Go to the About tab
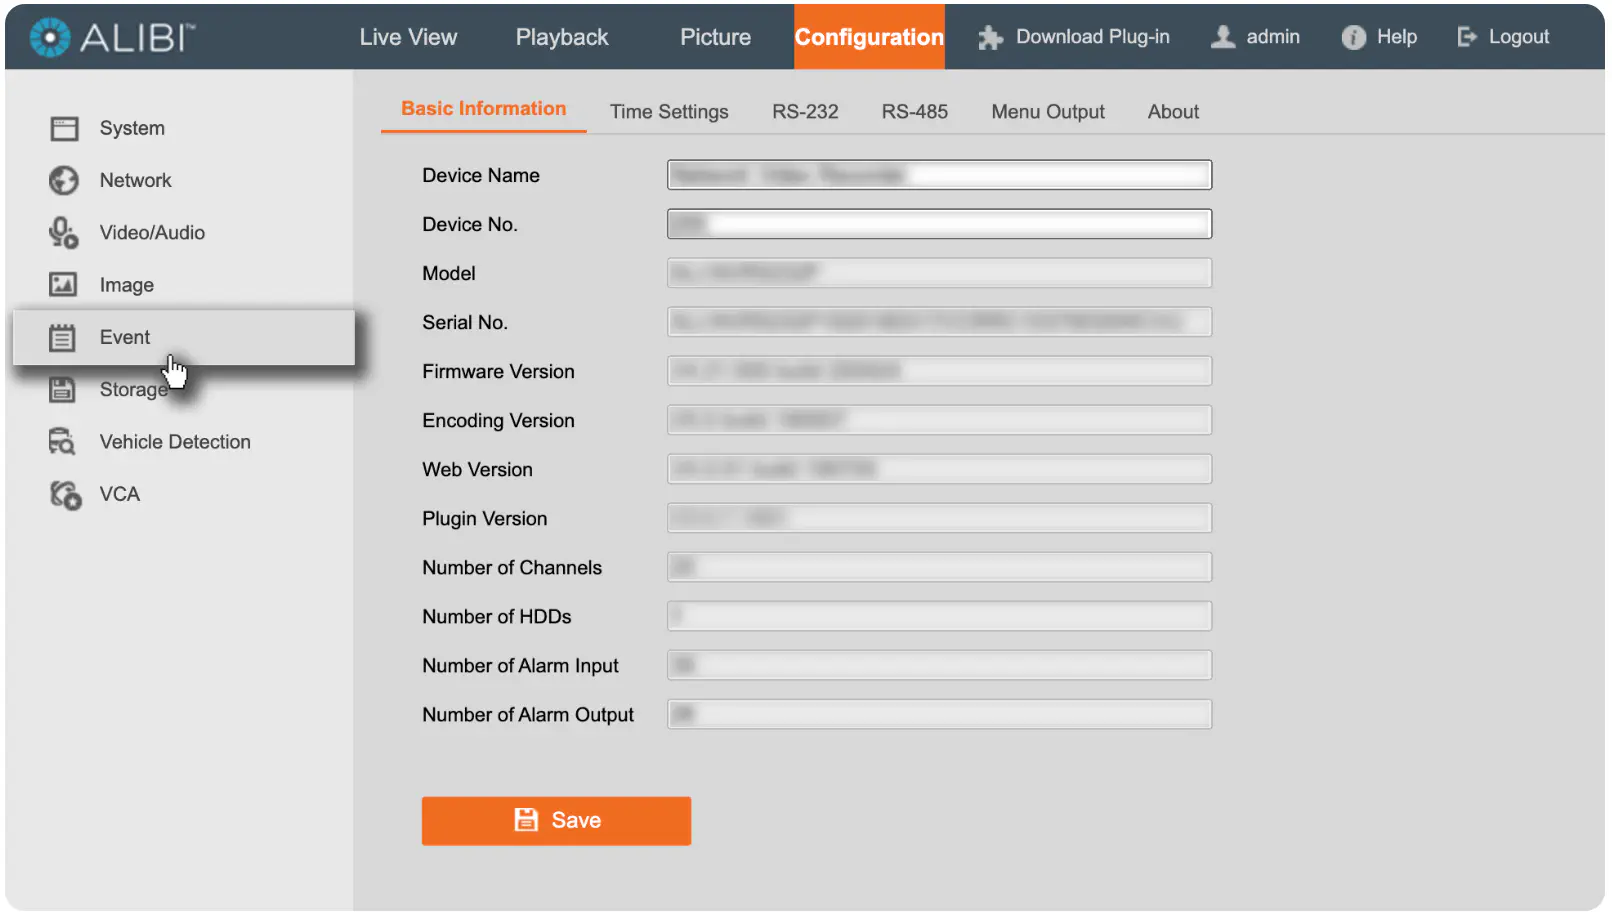Screen dimensions: 1612x918 tap(1173, 112)
